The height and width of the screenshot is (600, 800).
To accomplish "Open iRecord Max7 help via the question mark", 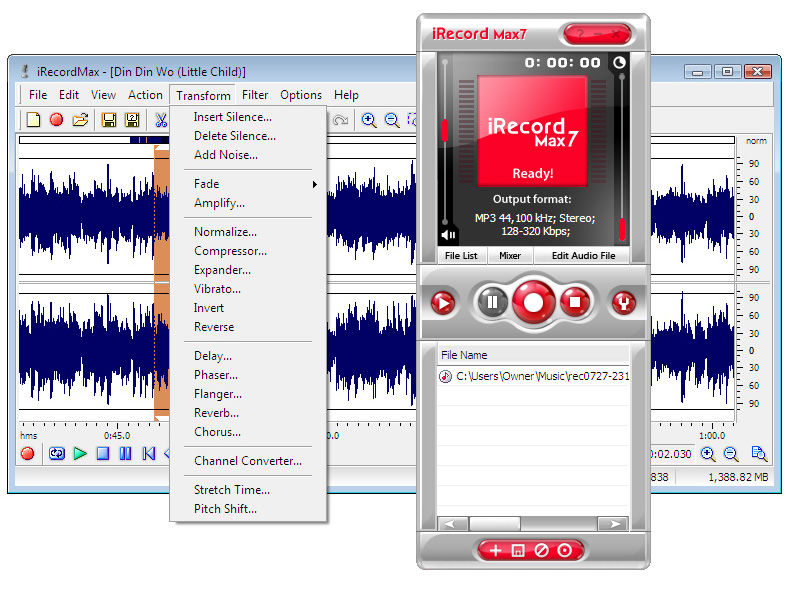I will (580, 34).
